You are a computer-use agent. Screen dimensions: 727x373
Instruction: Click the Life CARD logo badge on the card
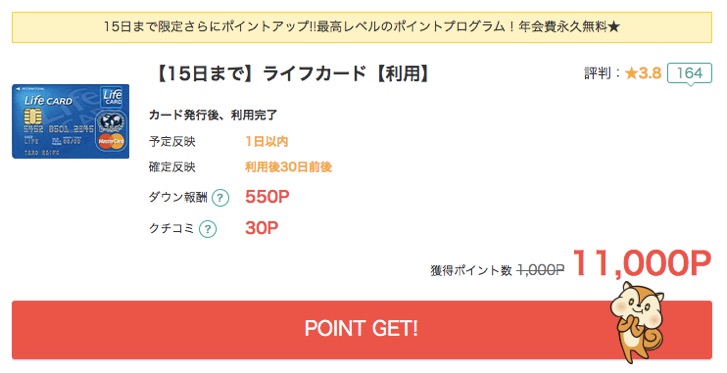coord(113,96)
